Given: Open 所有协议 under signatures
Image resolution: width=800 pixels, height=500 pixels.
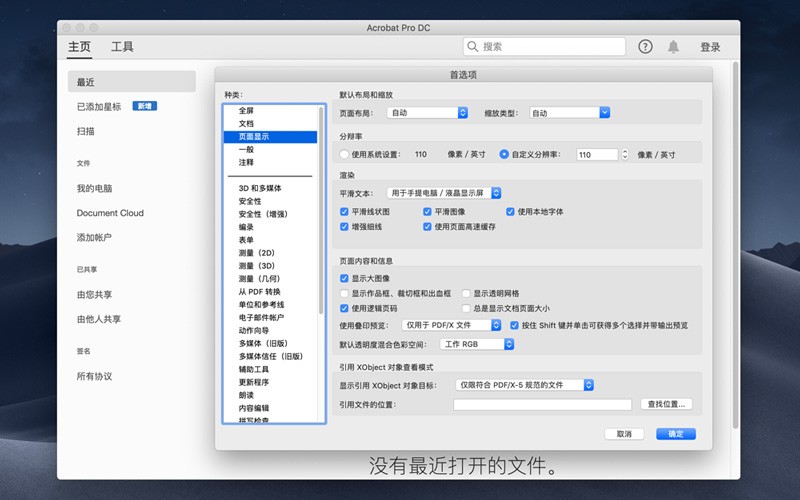Looking at the screenshot, I should click(94, 376).
